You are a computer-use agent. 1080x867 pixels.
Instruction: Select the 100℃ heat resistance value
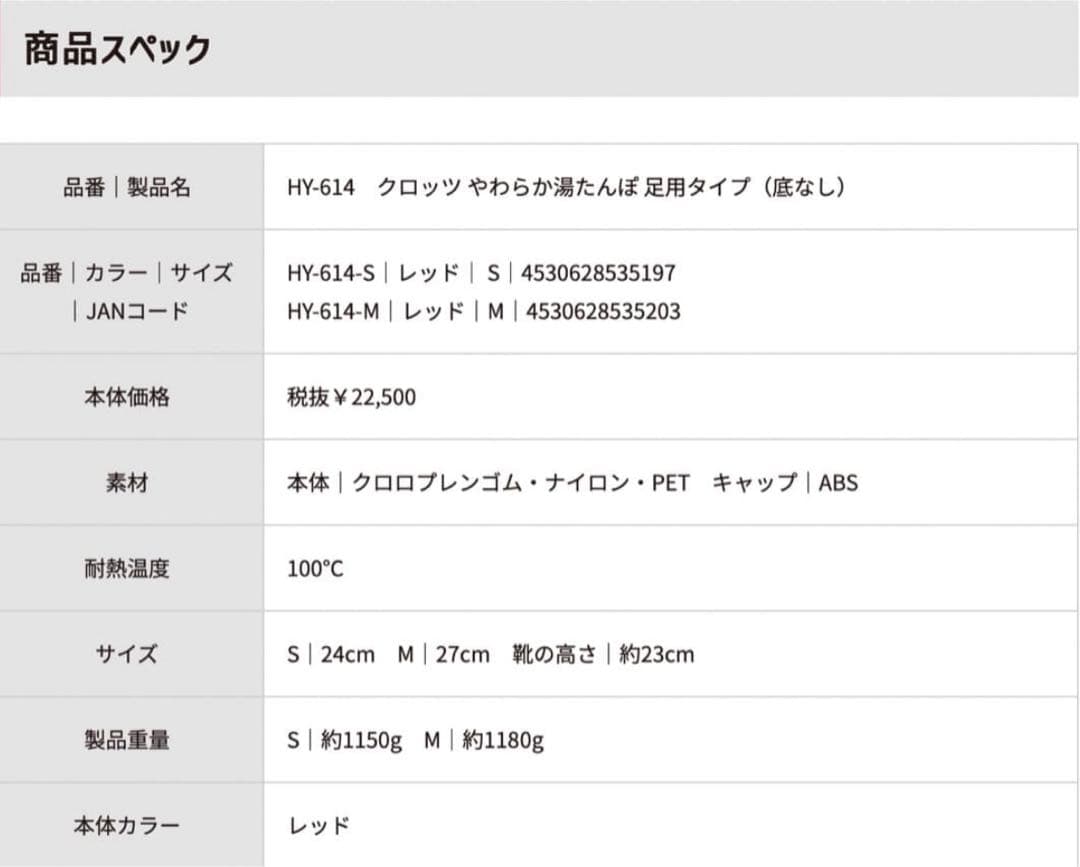click(x=315, y=569)
